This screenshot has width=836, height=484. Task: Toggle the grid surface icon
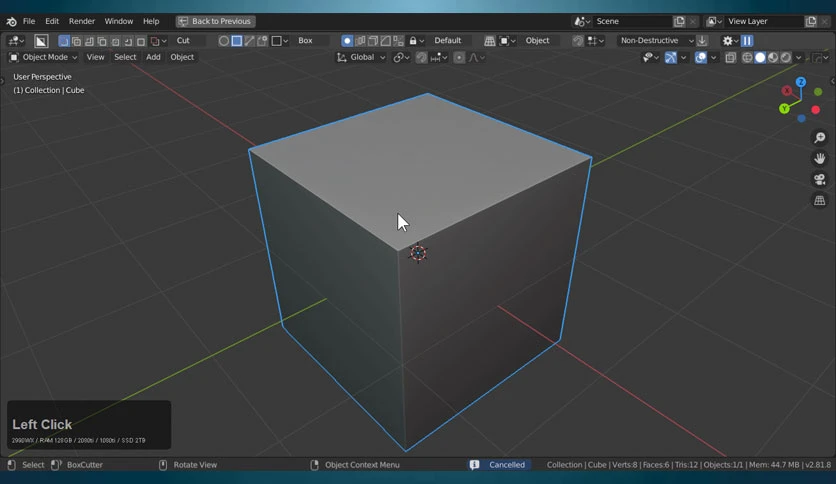(x=489, y=41)
